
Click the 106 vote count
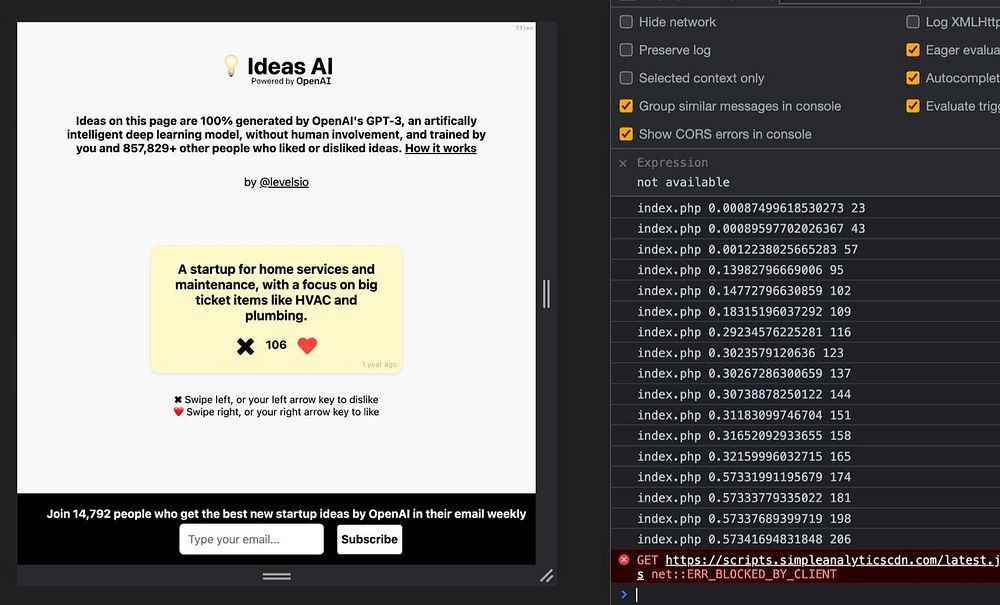276,345
